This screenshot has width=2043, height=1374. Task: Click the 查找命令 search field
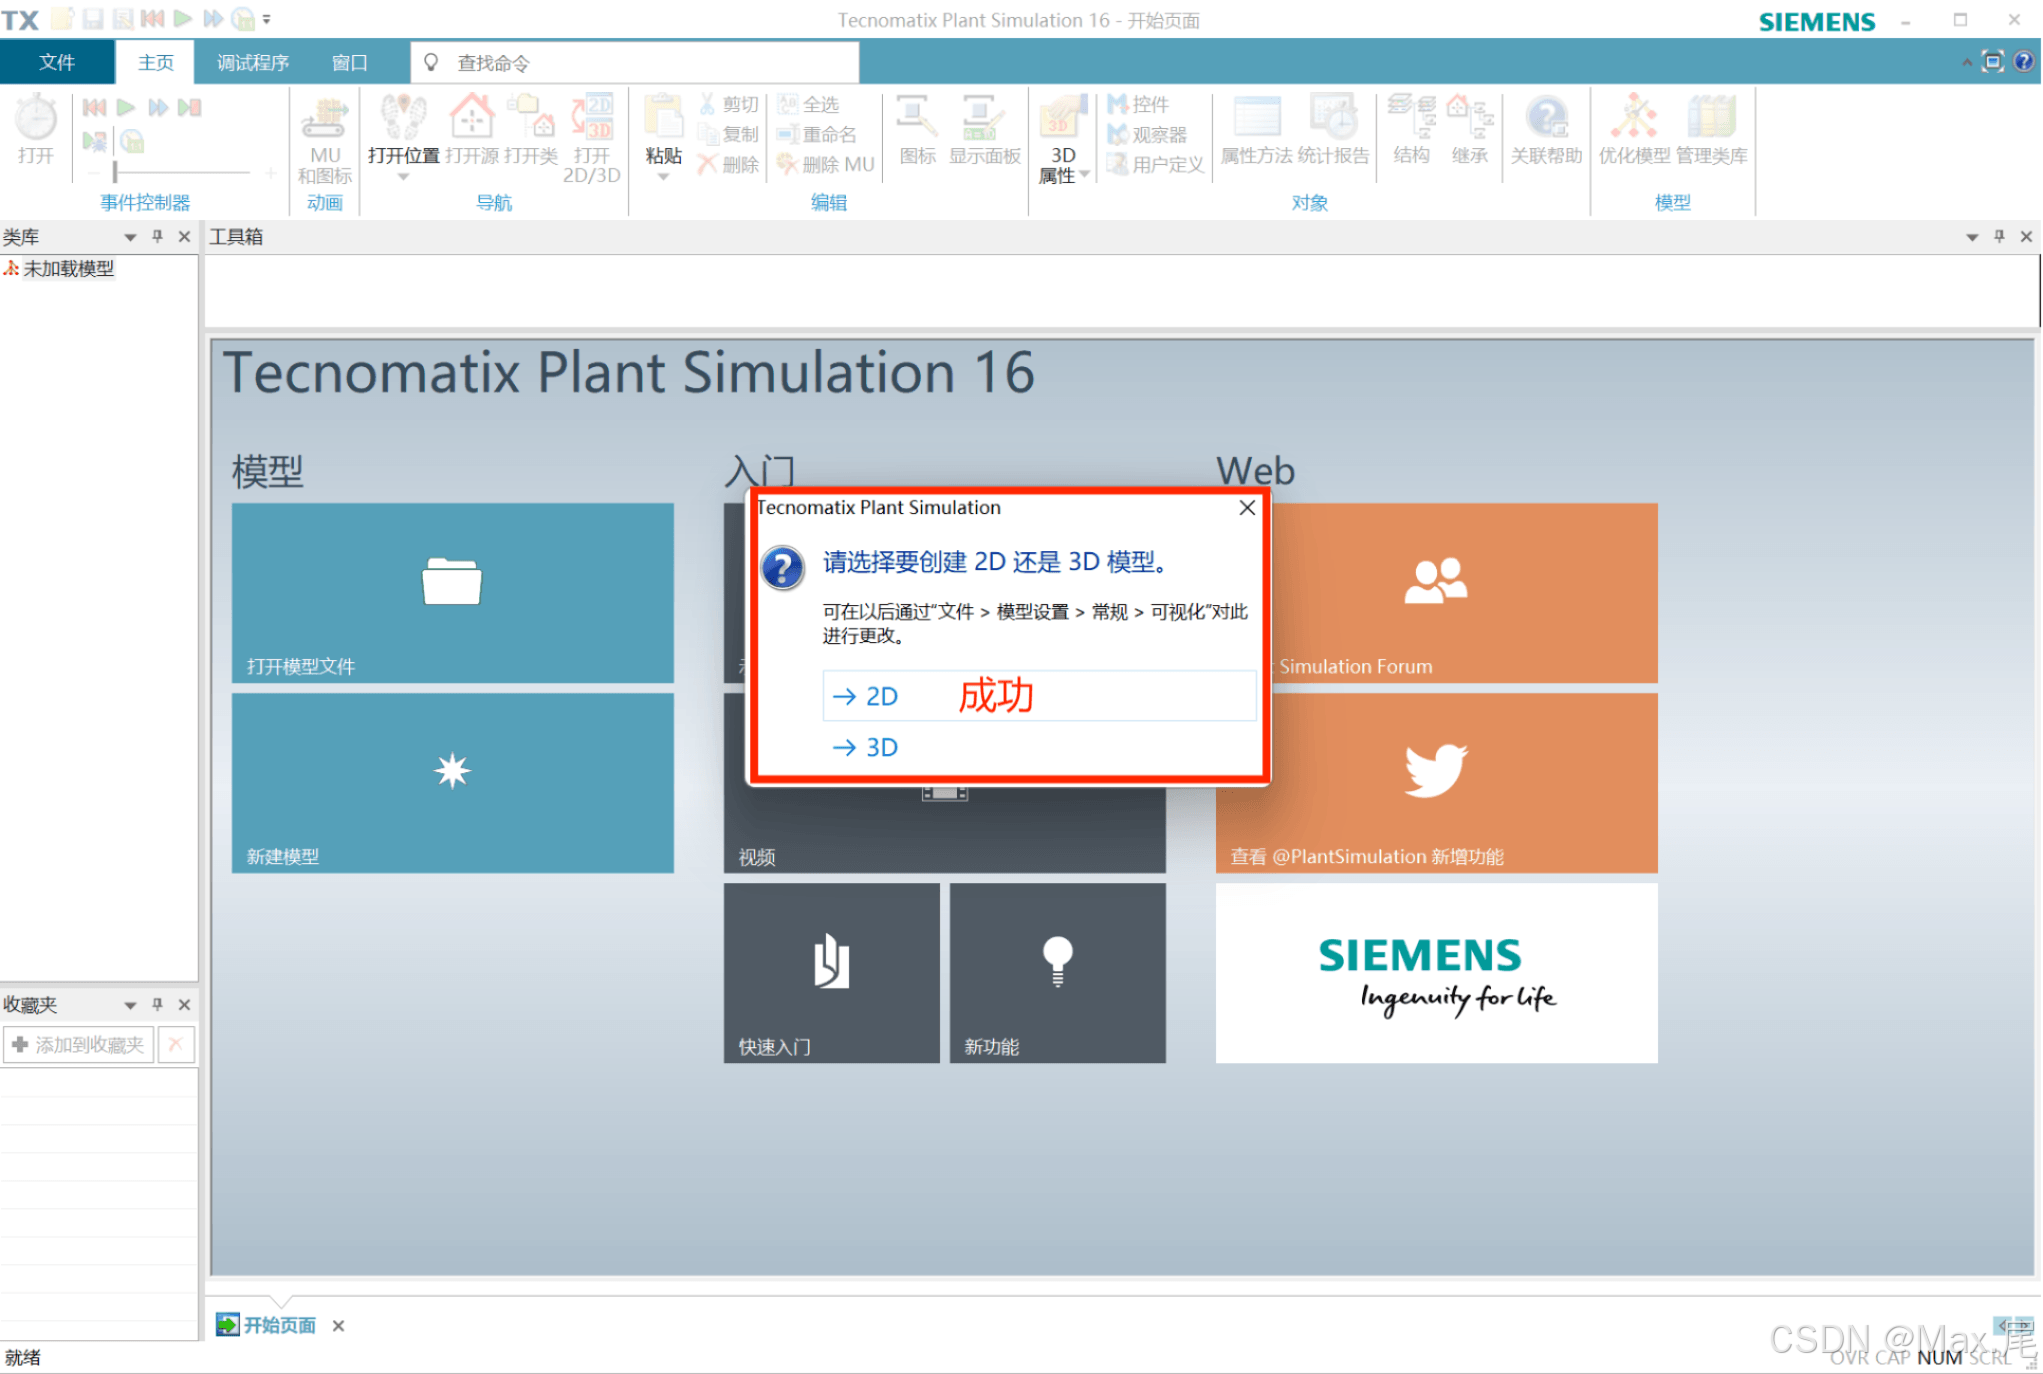[x=635, y=62]
